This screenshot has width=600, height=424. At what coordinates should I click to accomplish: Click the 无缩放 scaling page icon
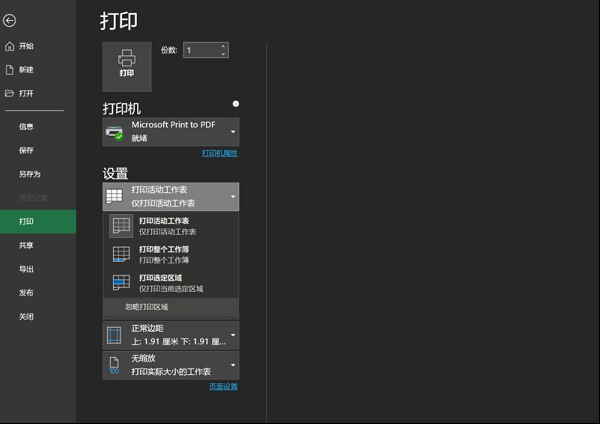(x=114, y=365)
